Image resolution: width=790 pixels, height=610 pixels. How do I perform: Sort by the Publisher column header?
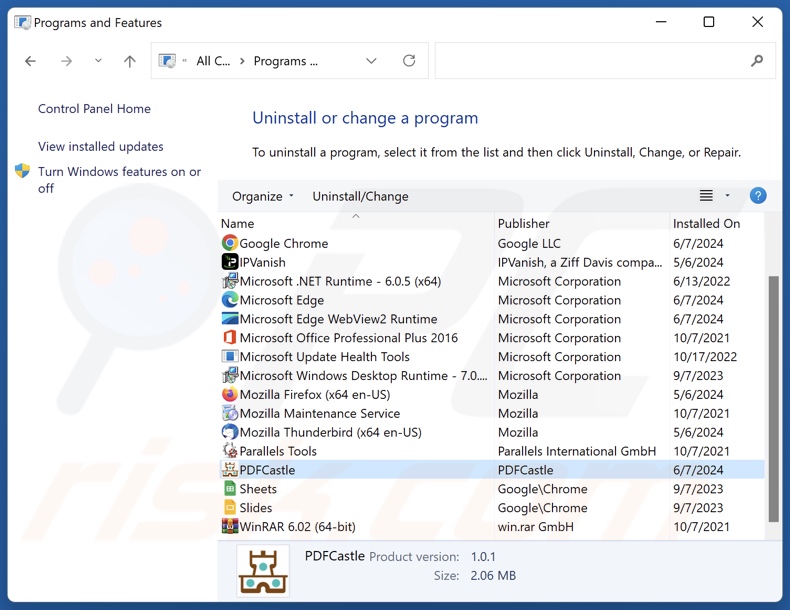[524, 224]
